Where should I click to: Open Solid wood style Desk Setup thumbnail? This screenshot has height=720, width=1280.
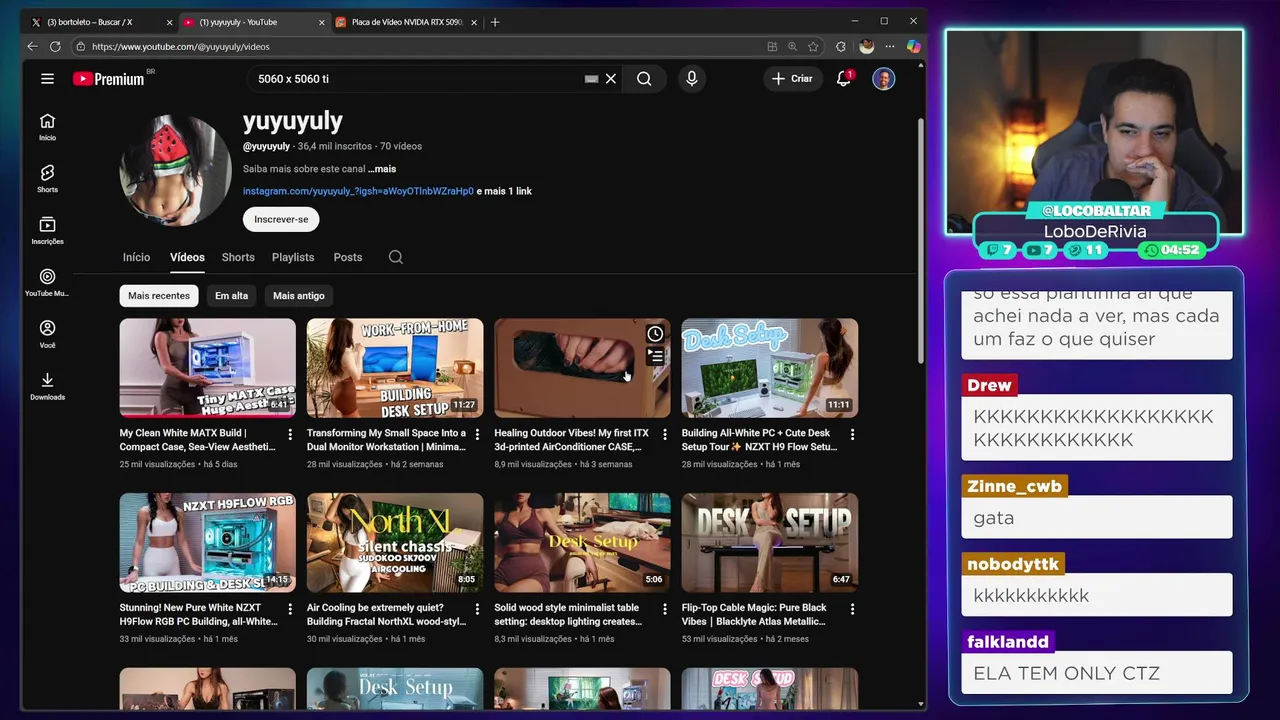coord(582,542)
